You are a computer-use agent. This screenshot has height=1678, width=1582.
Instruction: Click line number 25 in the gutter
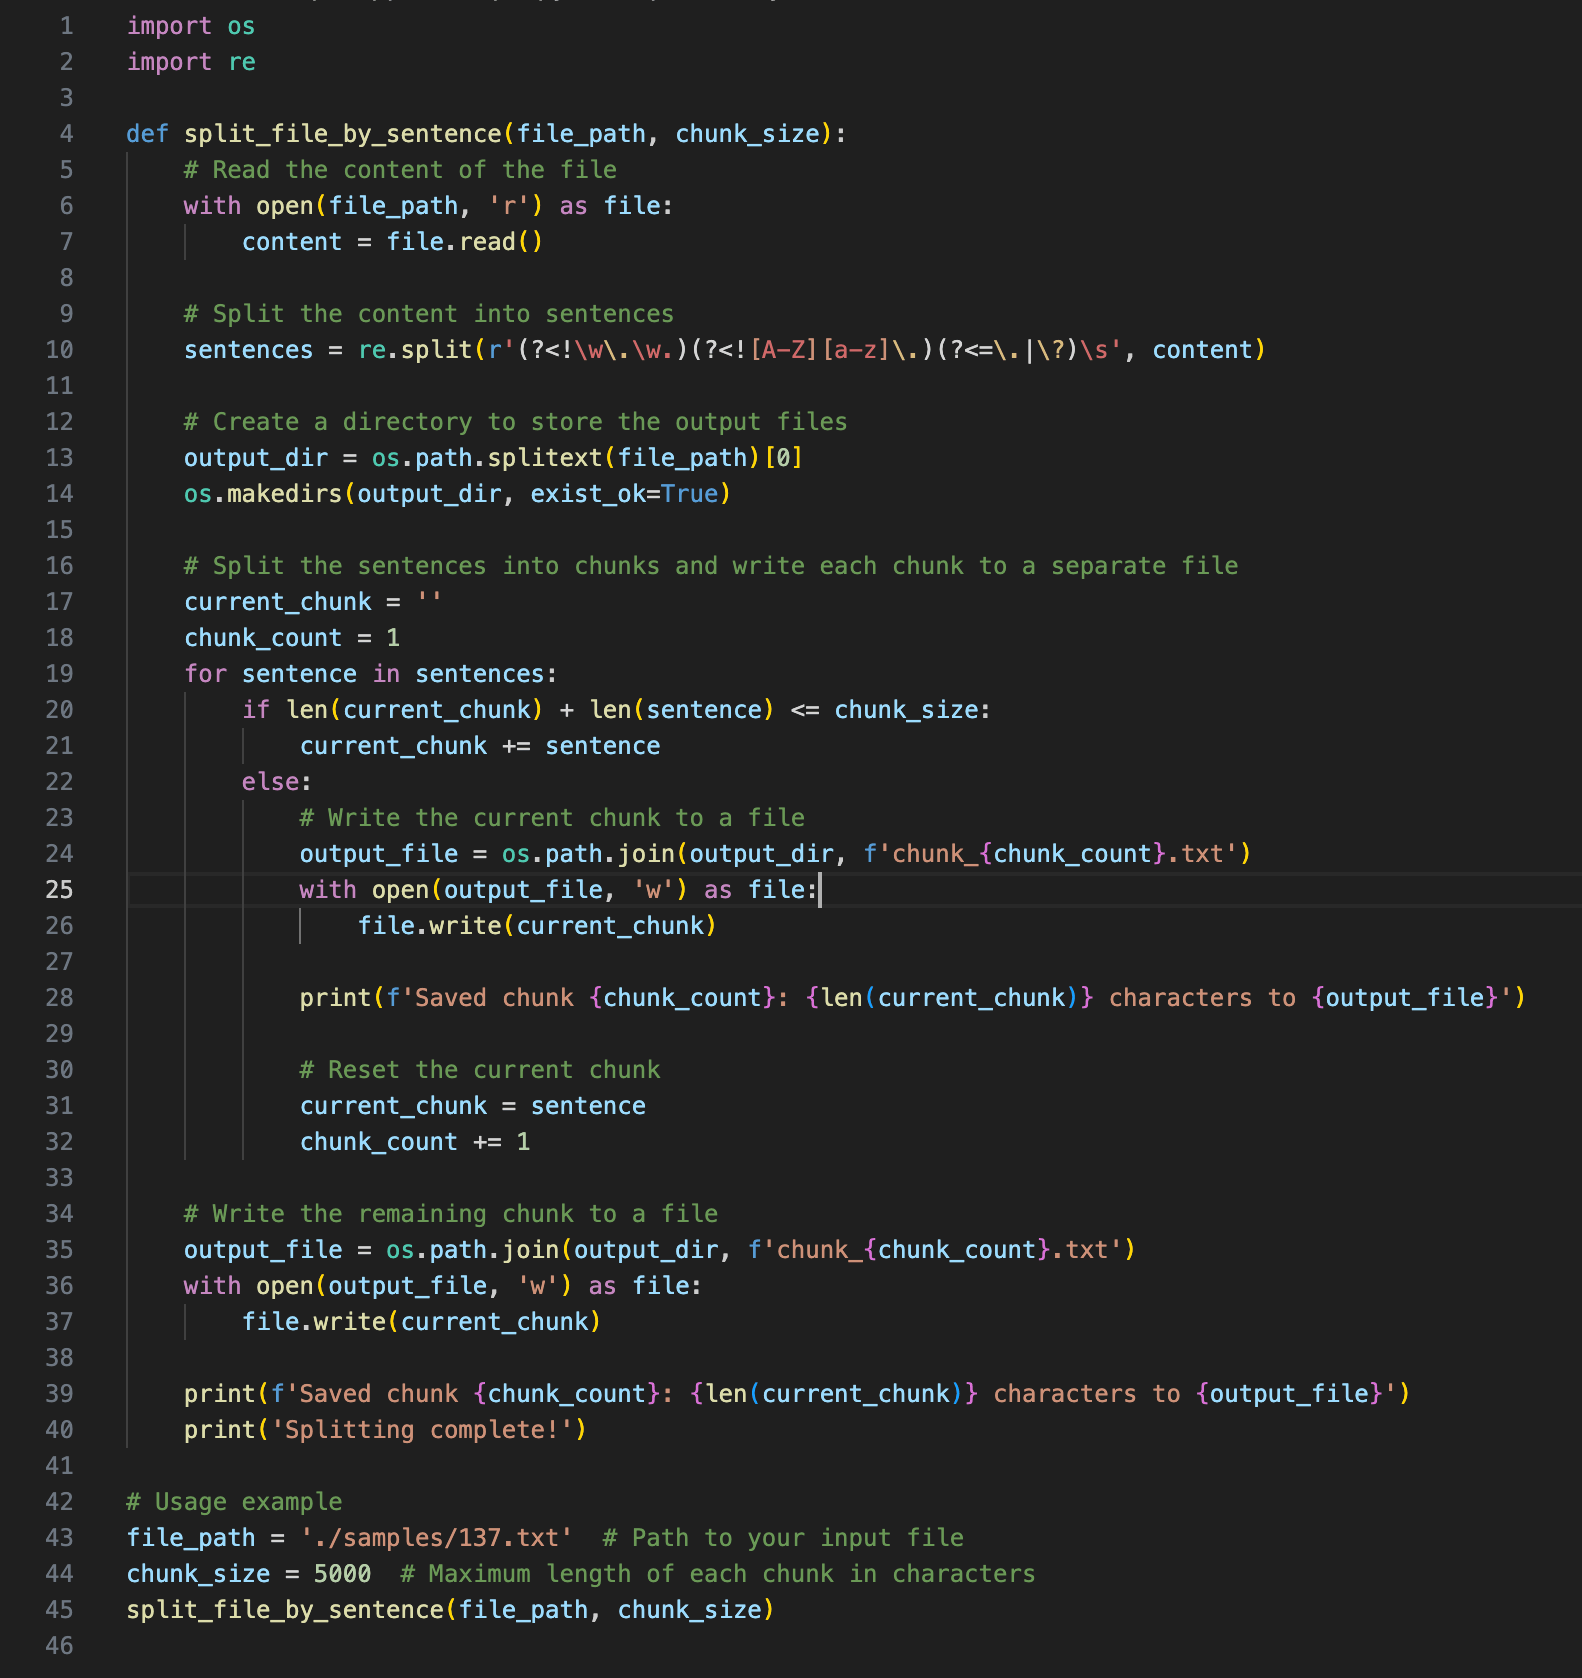coord(59,890)
